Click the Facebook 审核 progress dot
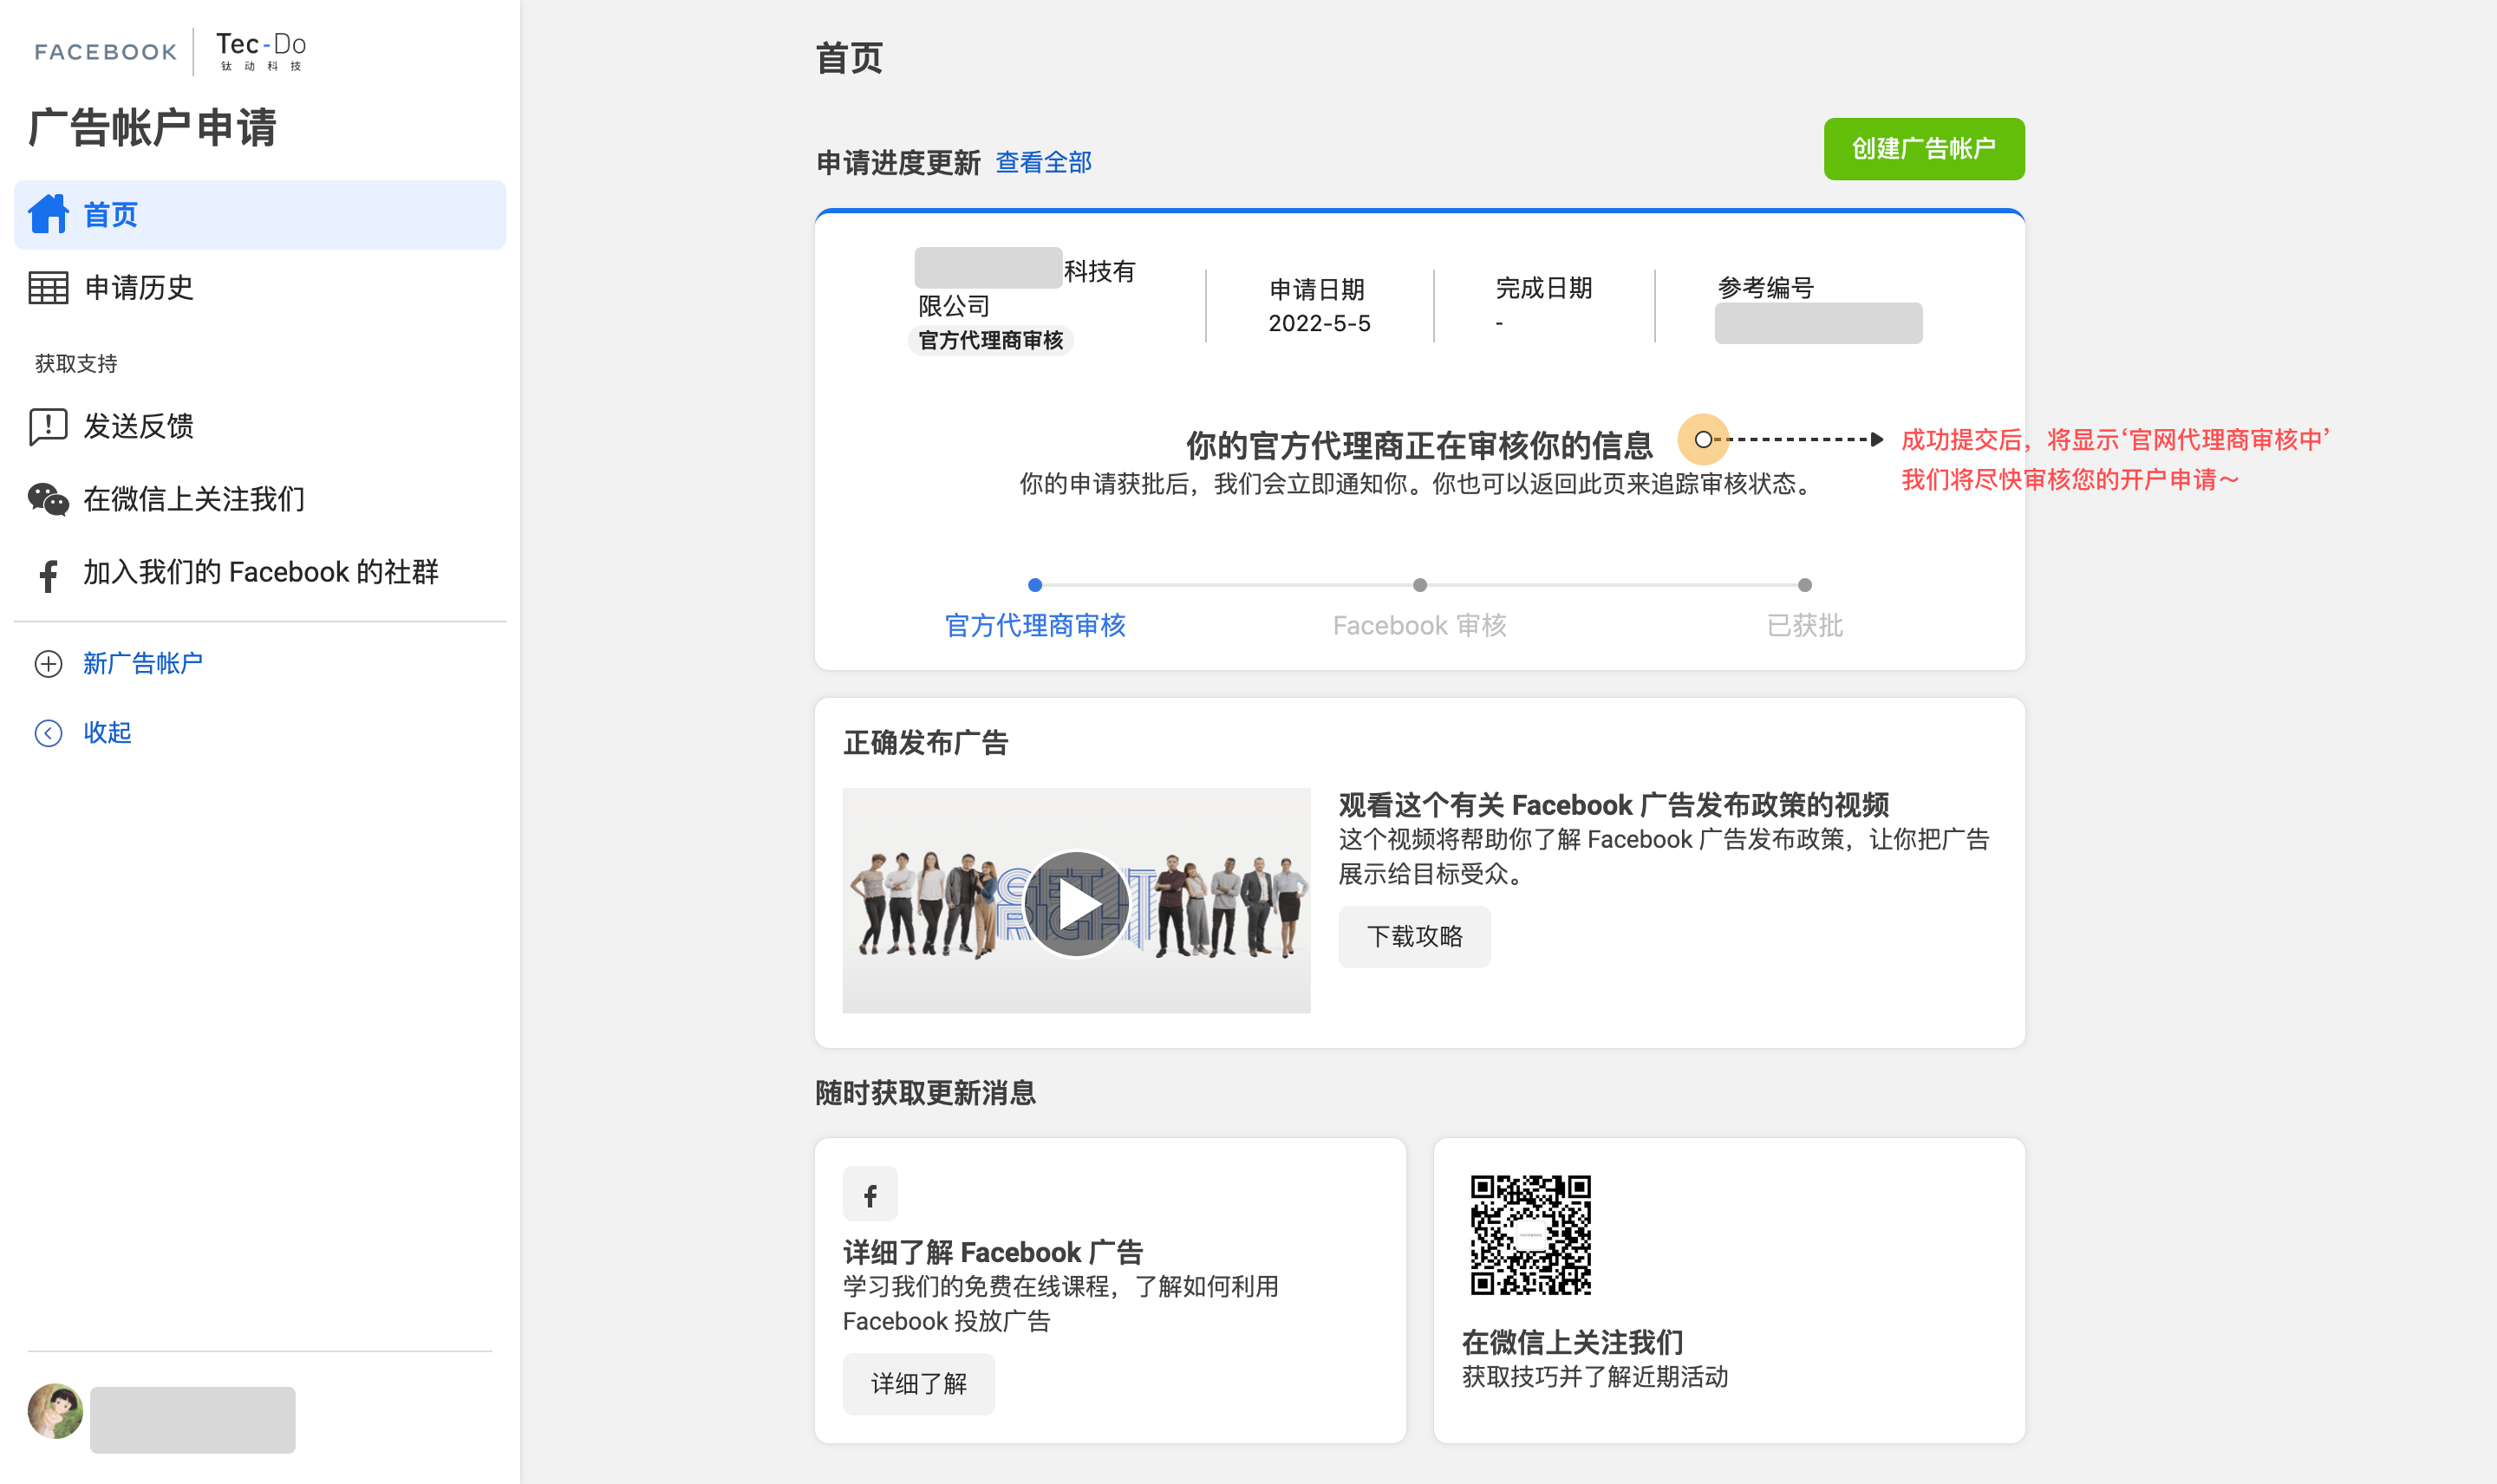 pos(1419,585)
